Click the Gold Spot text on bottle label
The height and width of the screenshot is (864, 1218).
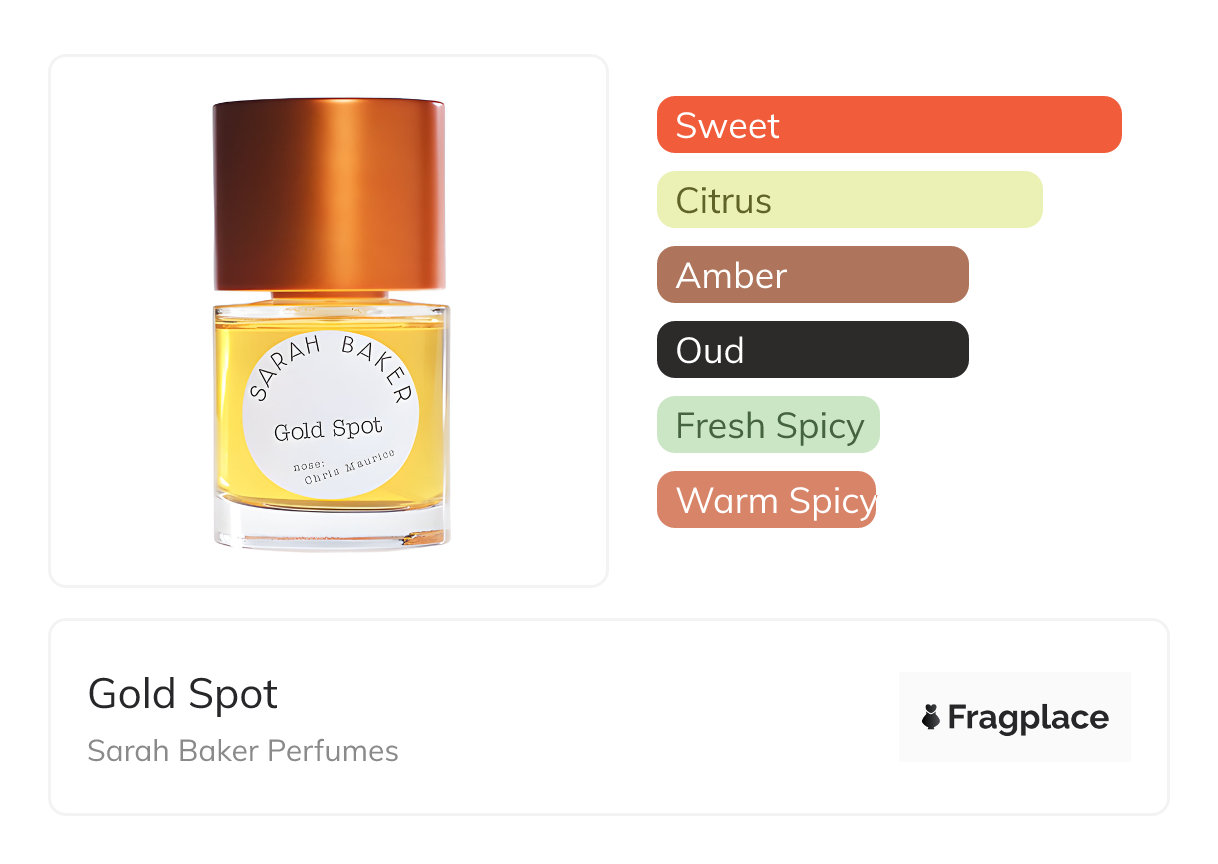[x=328, y=430]
